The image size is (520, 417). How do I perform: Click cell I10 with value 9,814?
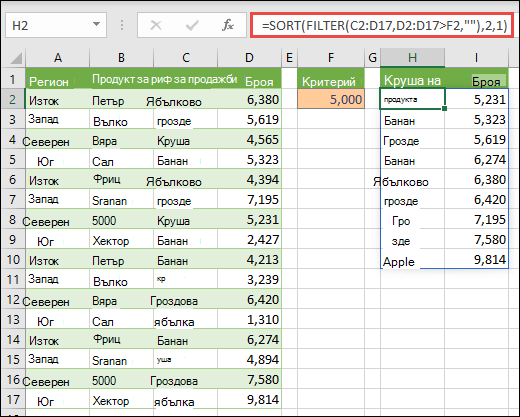(476, 259)
